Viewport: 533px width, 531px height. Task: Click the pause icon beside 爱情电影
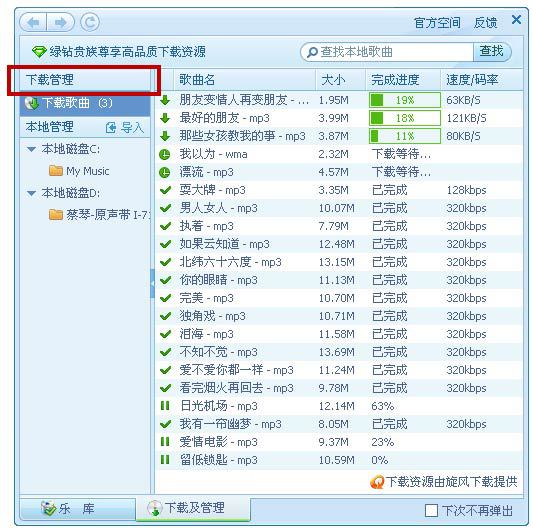point(165,442)
